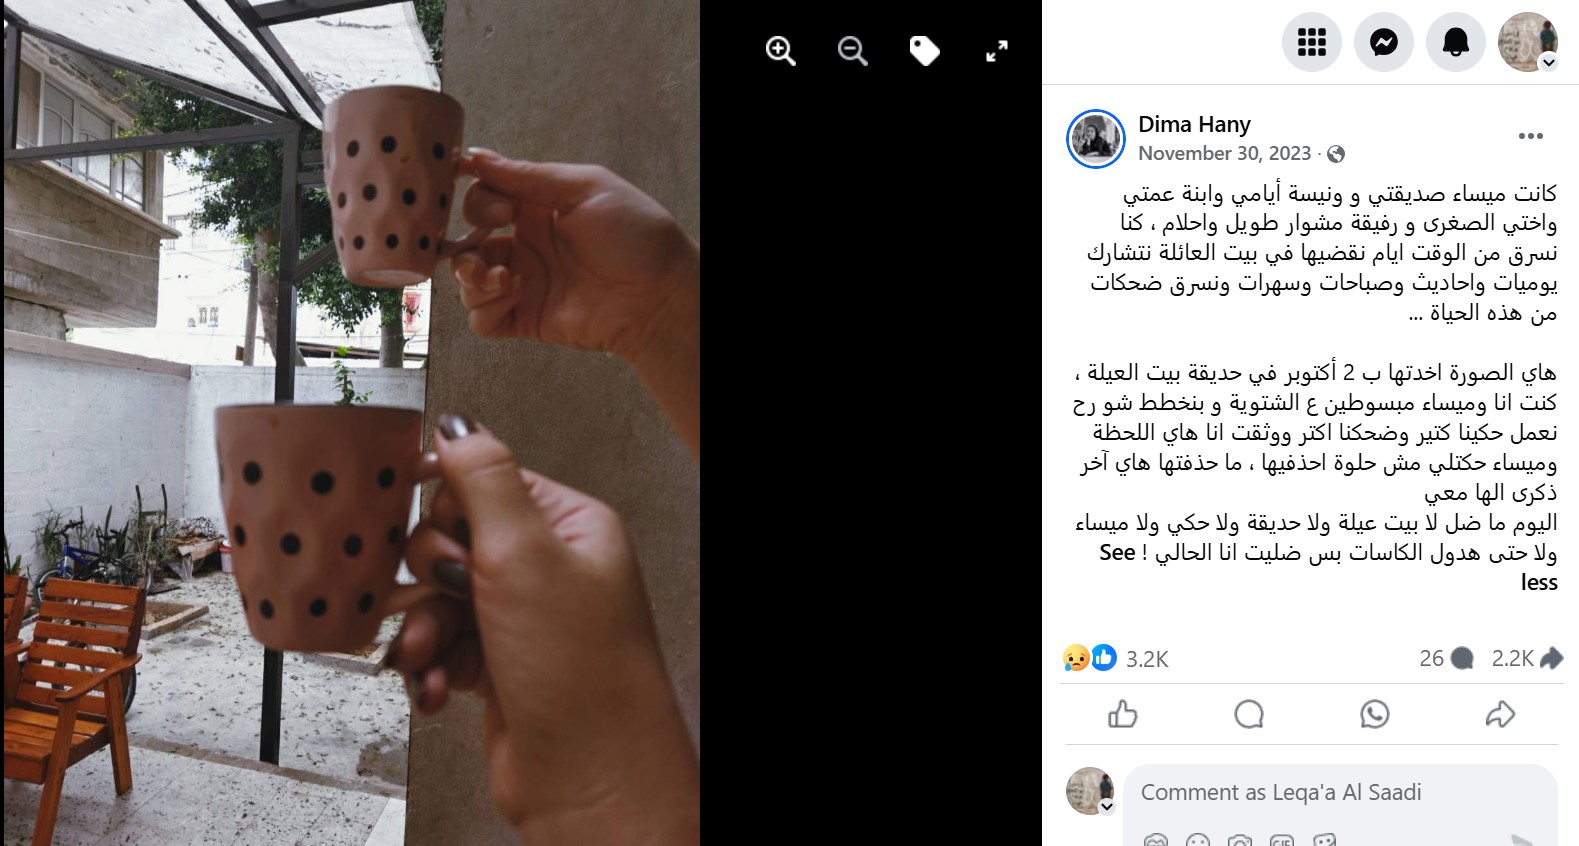This screenshot has width=1579, height=846.
Task: Open the Facebook menu grid
Action: pos(1311,42)
